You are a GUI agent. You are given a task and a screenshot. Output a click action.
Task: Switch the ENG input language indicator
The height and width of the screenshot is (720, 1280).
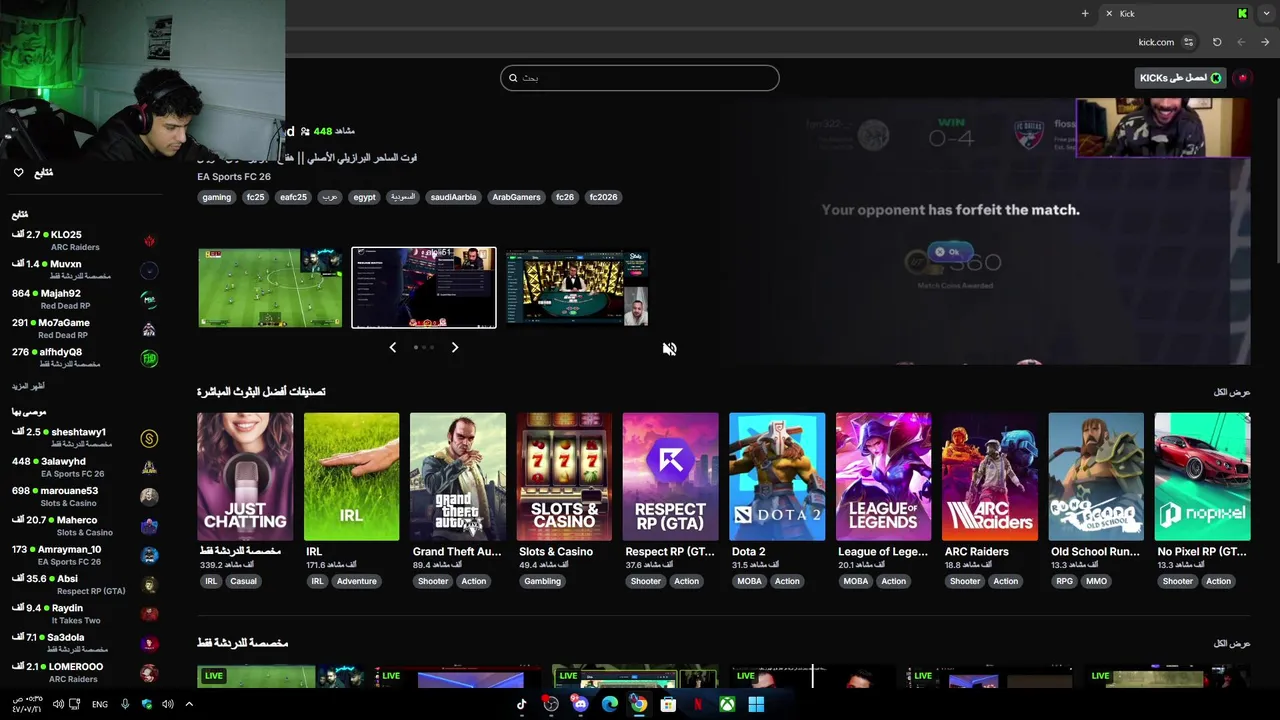100,704
